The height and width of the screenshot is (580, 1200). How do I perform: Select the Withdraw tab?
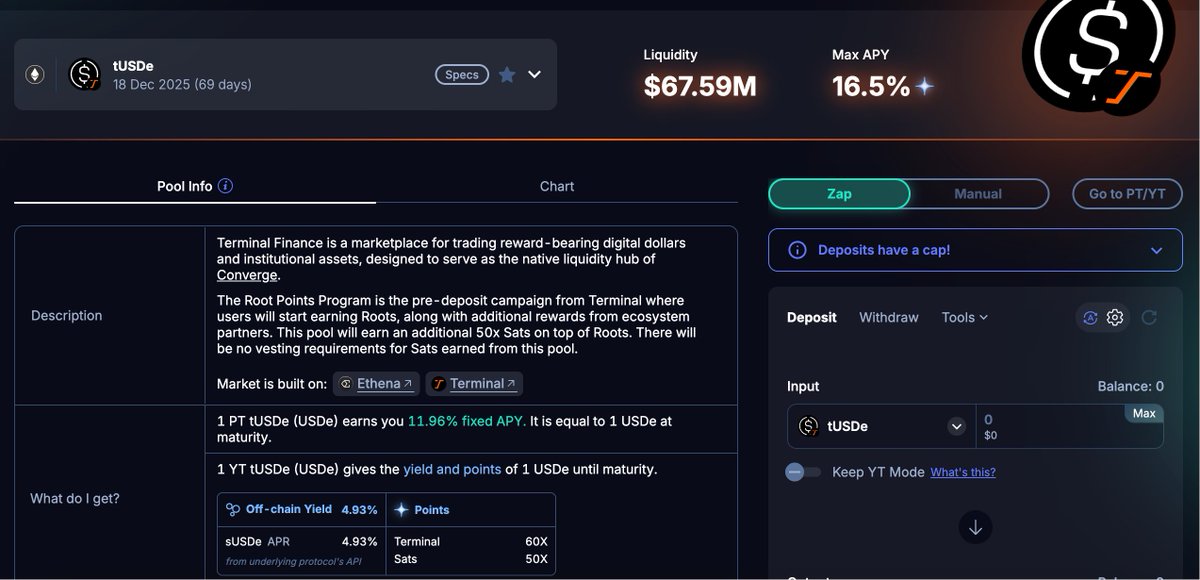[888, 317]
